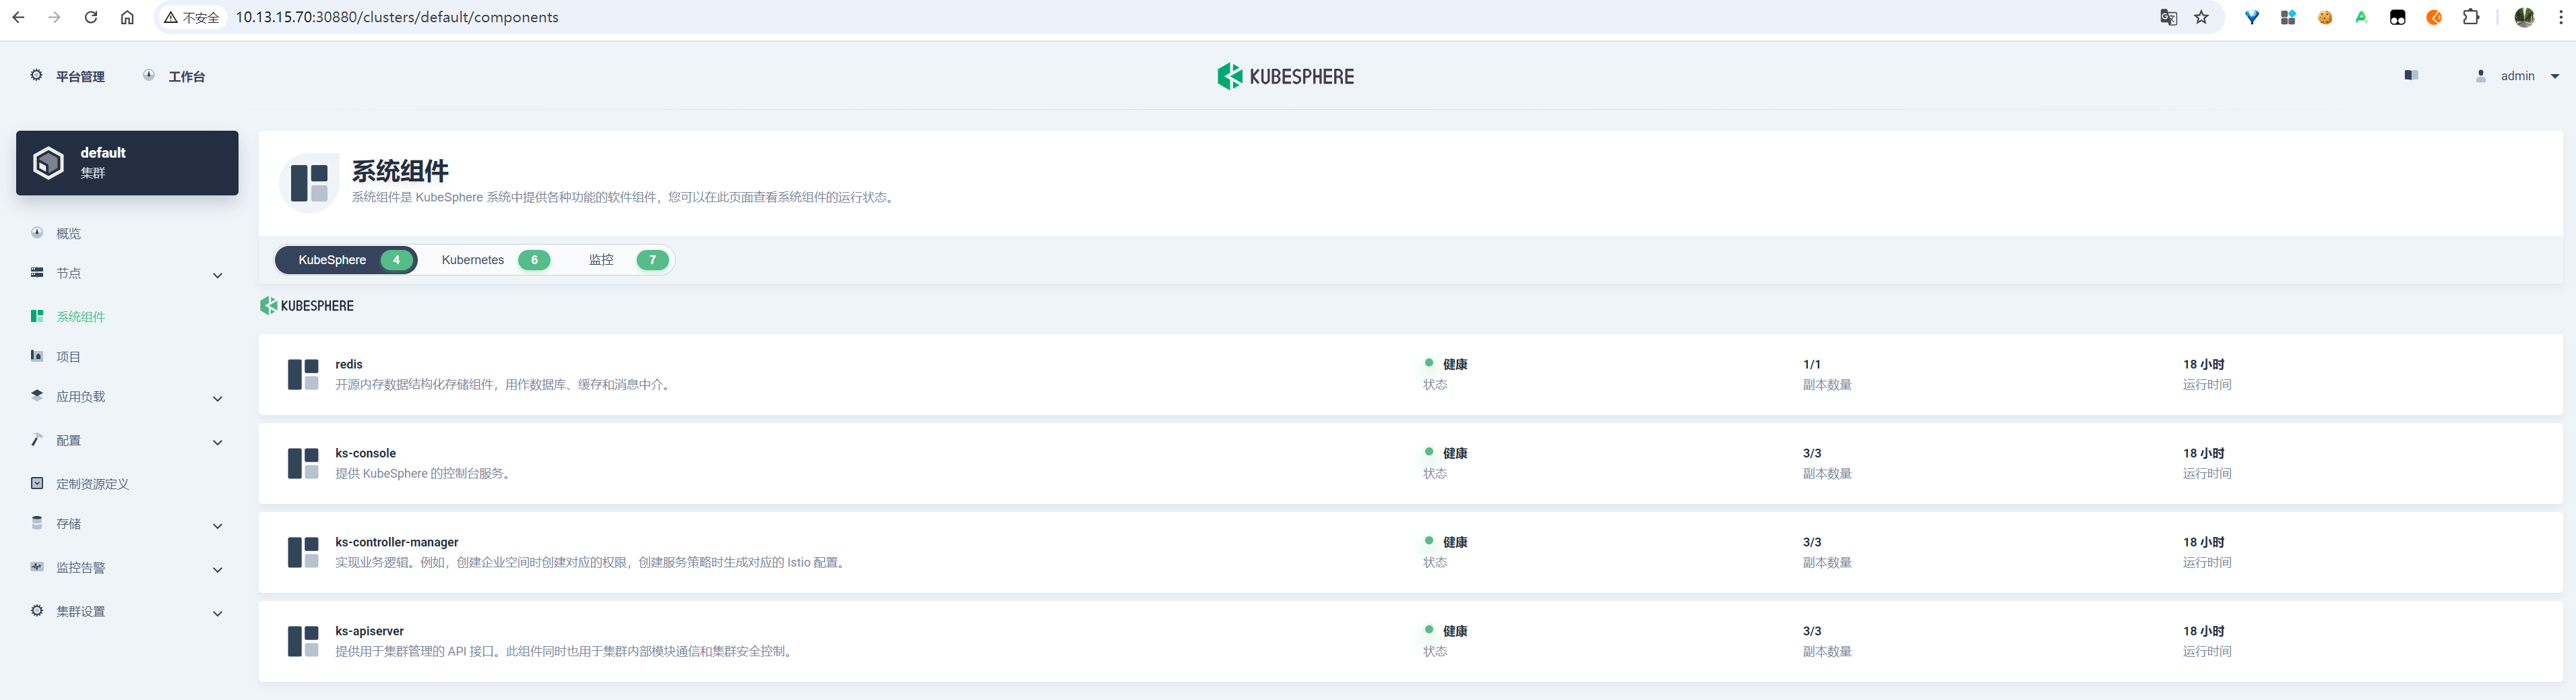
Task: Toggle the theme icon beside admin
Action: click(2411, 75)
